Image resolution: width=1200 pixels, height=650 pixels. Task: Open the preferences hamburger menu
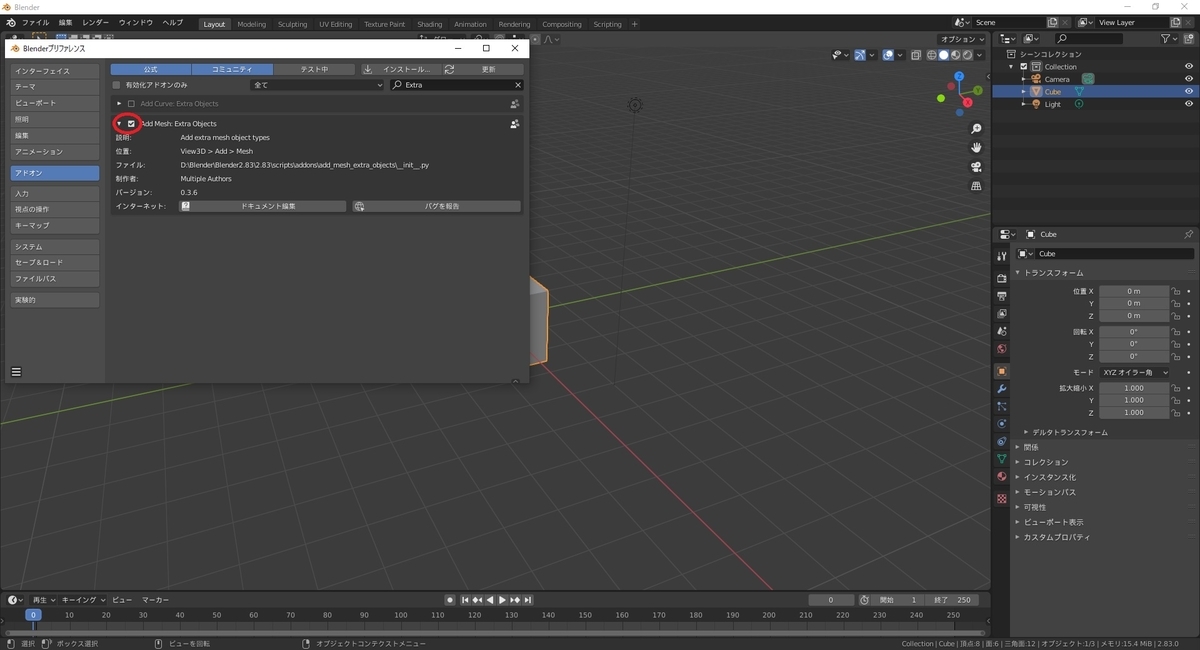tap(16, 371)
